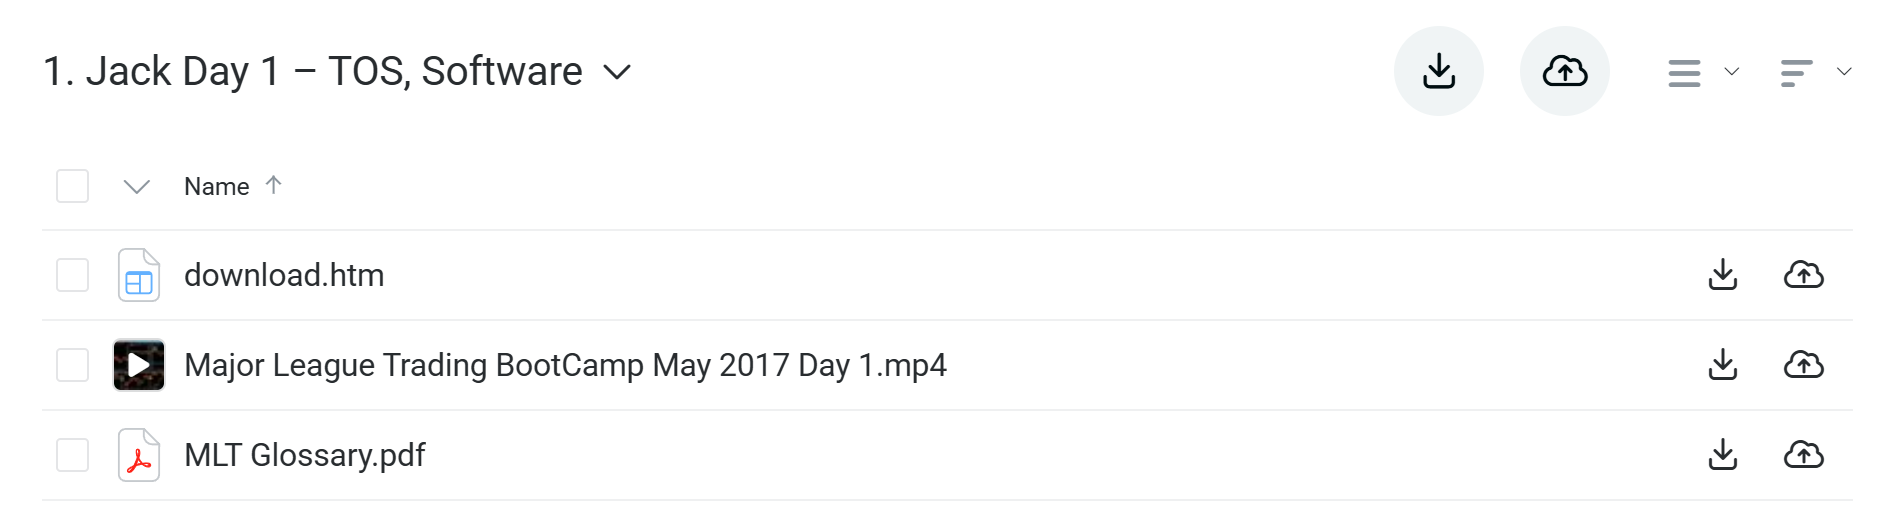The width and height of the screenshot is (1891, 512).
Task: Expand the folder title dropdown chevron
Action: (x=618, y=72)
